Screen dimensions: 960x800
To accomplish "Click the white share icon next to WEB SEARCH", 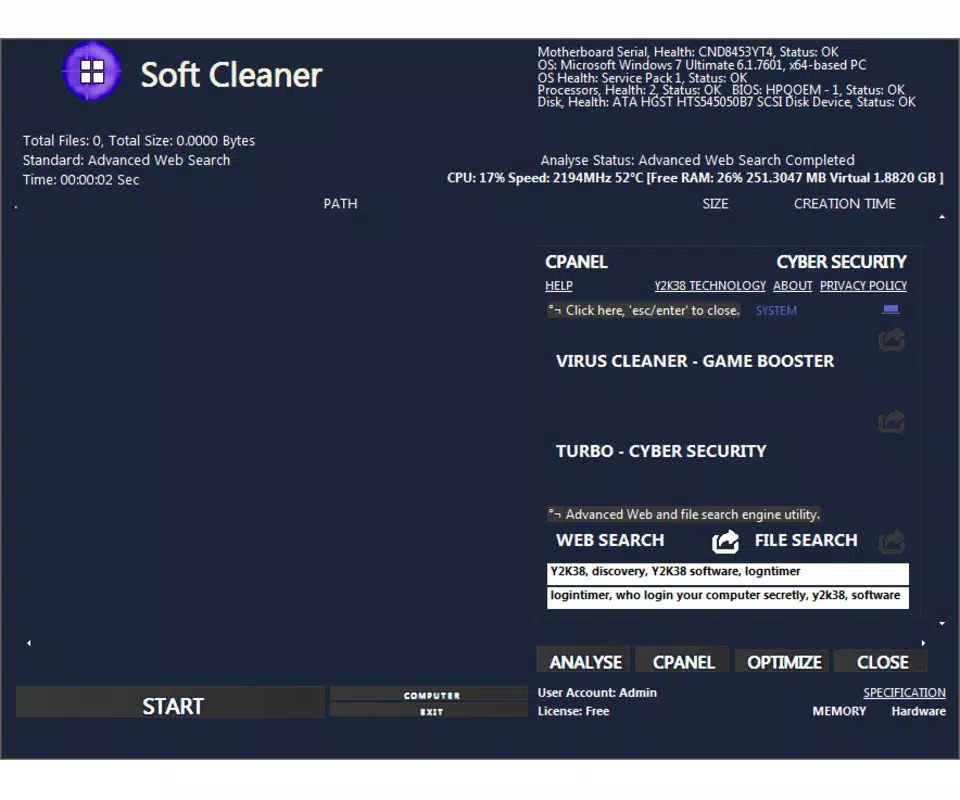I will click(x=726, y=541).
